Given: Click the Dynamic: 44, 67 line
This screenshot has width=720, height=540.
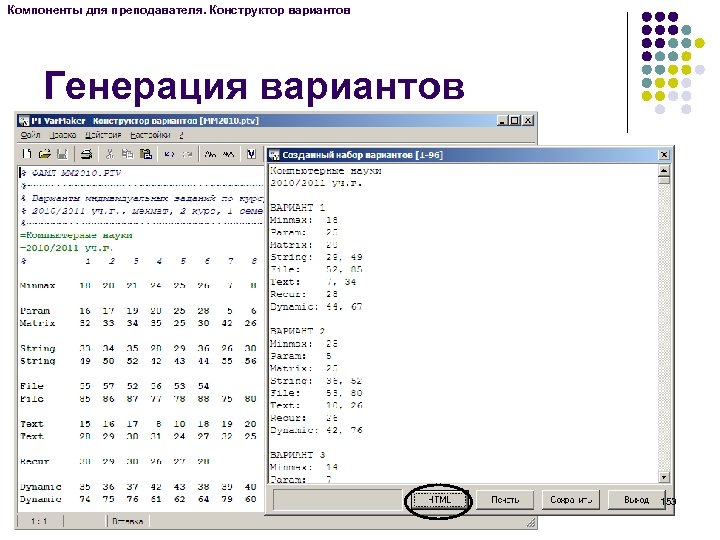Looking at the screenshot, I should tap(316, 306).
